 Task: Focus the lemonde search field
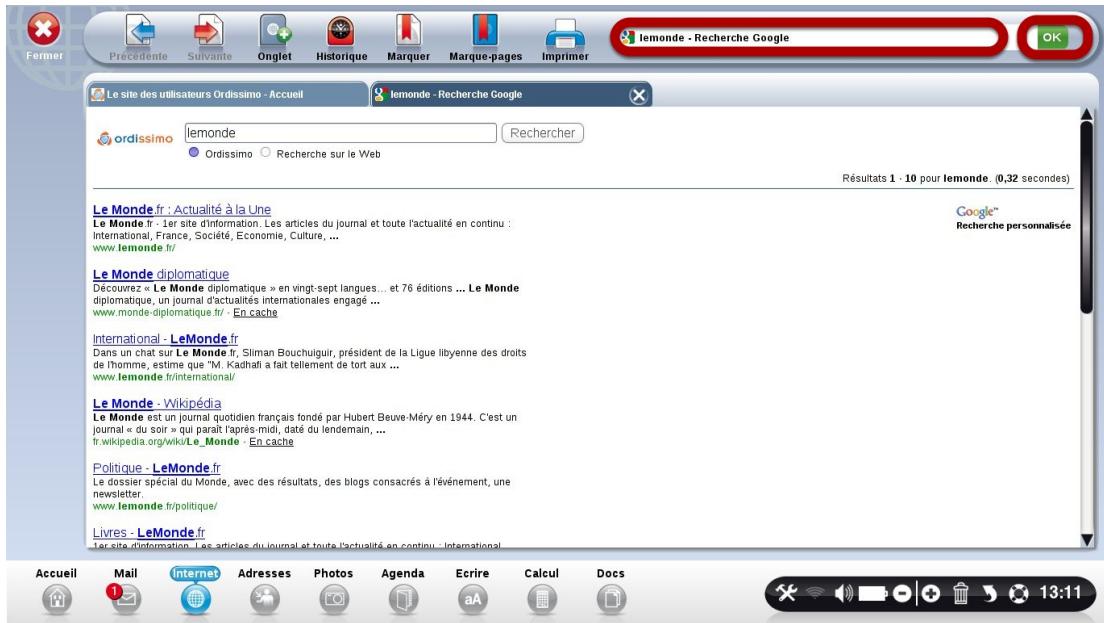coord(340,133)
